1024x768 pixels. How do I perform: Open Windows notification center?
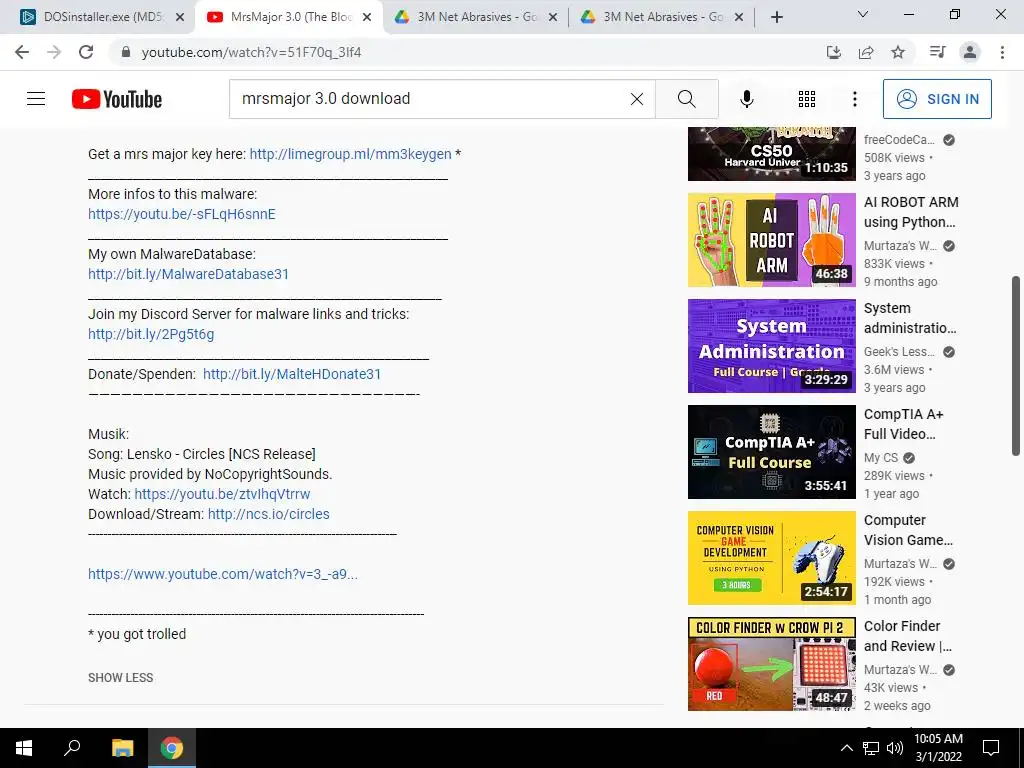coord(991,748)
